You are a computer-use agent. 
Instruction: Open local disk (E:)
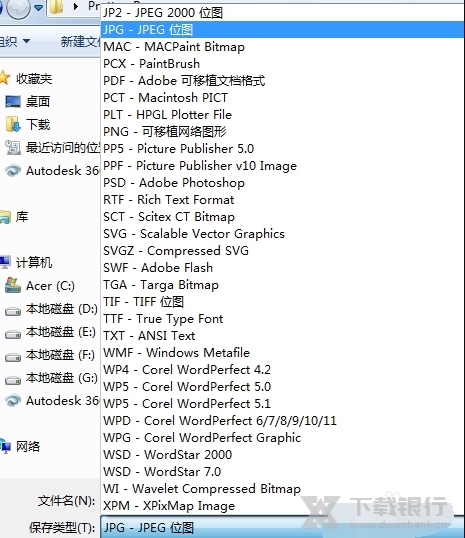coord(61,332)
